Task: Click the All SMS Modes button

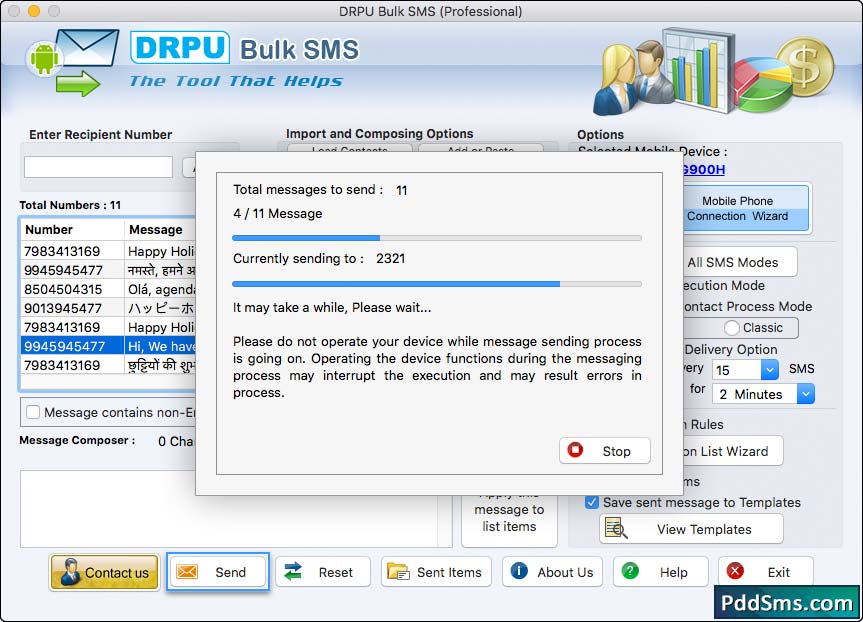Action: (740, 263)
